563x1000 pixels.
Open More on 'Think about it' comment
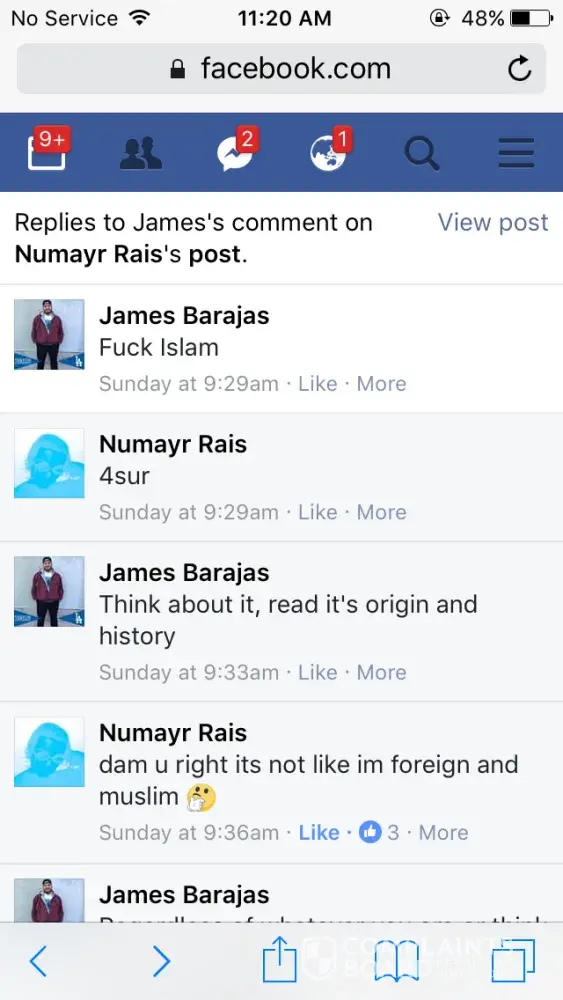[381, 672]
